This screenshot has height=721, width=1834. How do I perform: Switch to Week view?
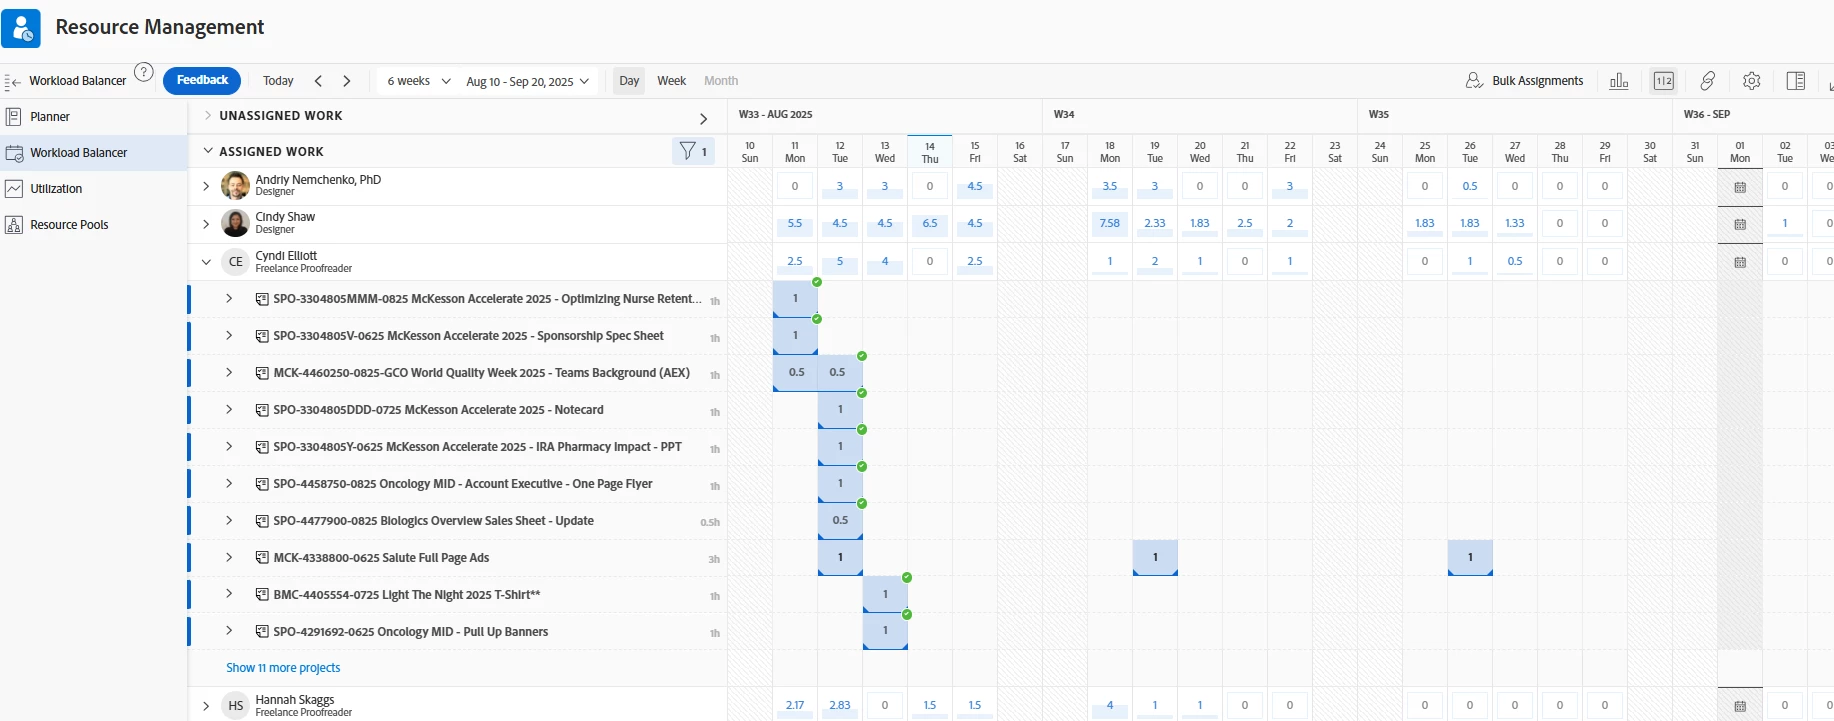672,81
